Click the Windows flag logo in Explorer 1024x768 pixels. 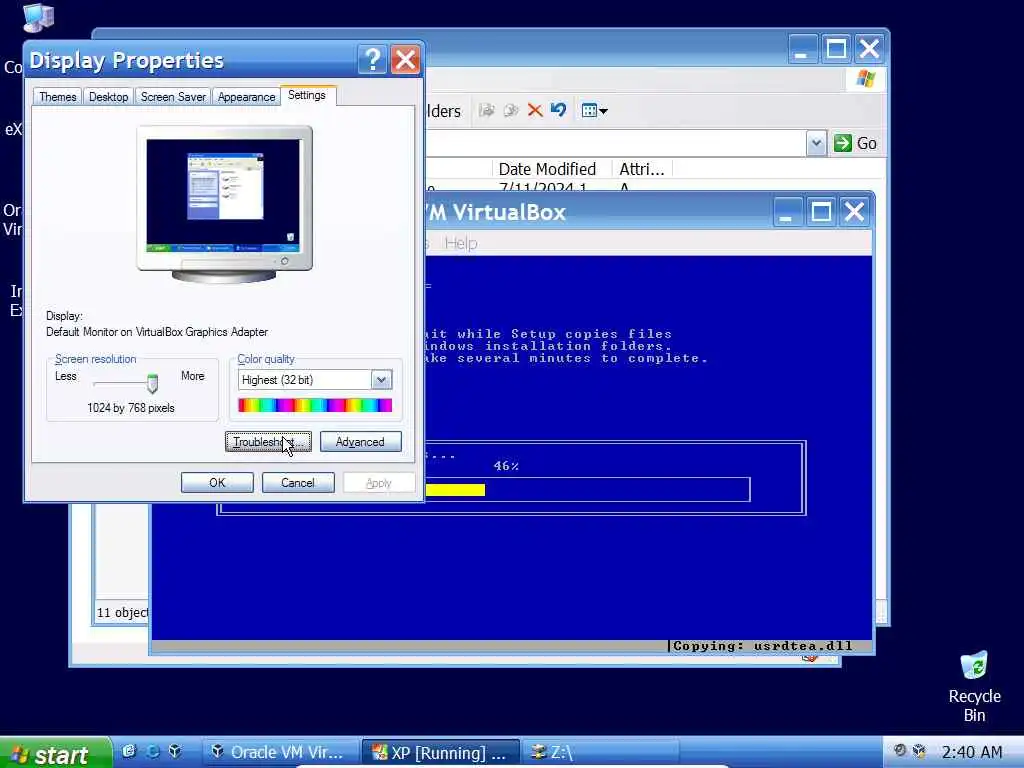pos(866,79)
